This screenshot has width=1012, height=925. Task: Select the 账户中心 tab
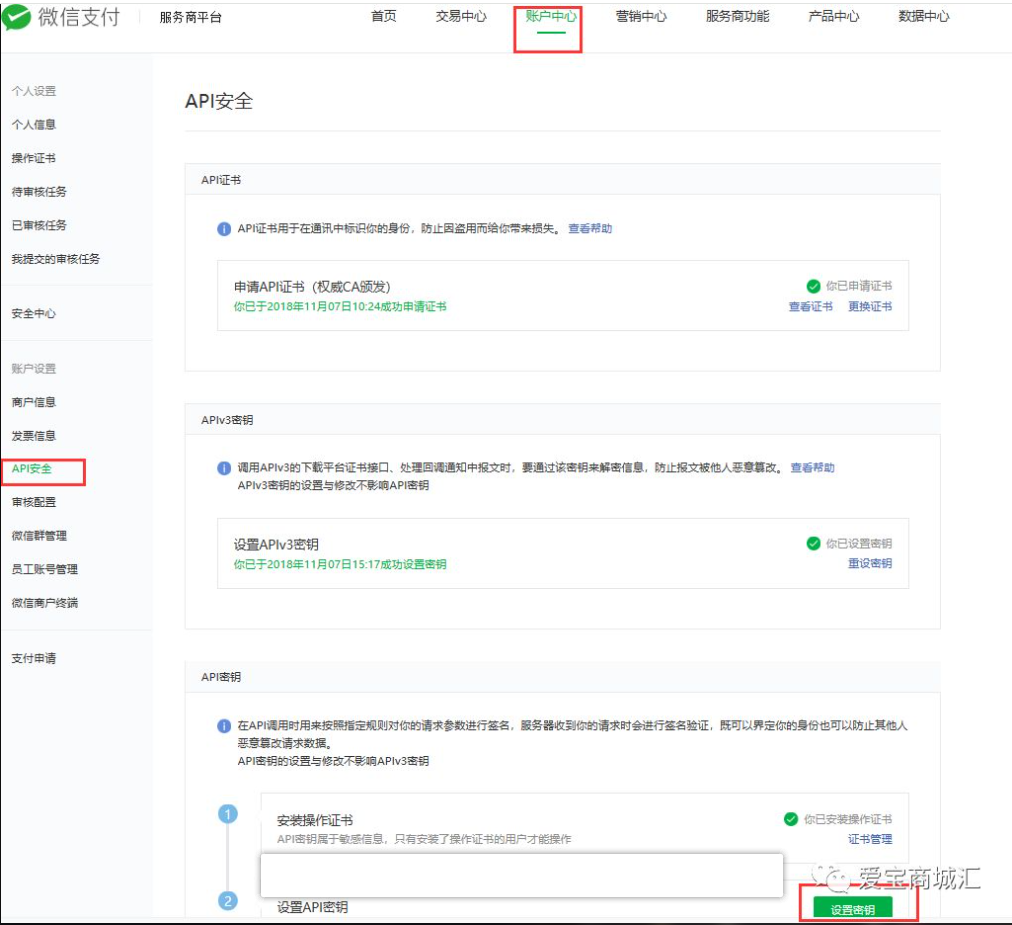pyautogui.click(x=551, y=16)
